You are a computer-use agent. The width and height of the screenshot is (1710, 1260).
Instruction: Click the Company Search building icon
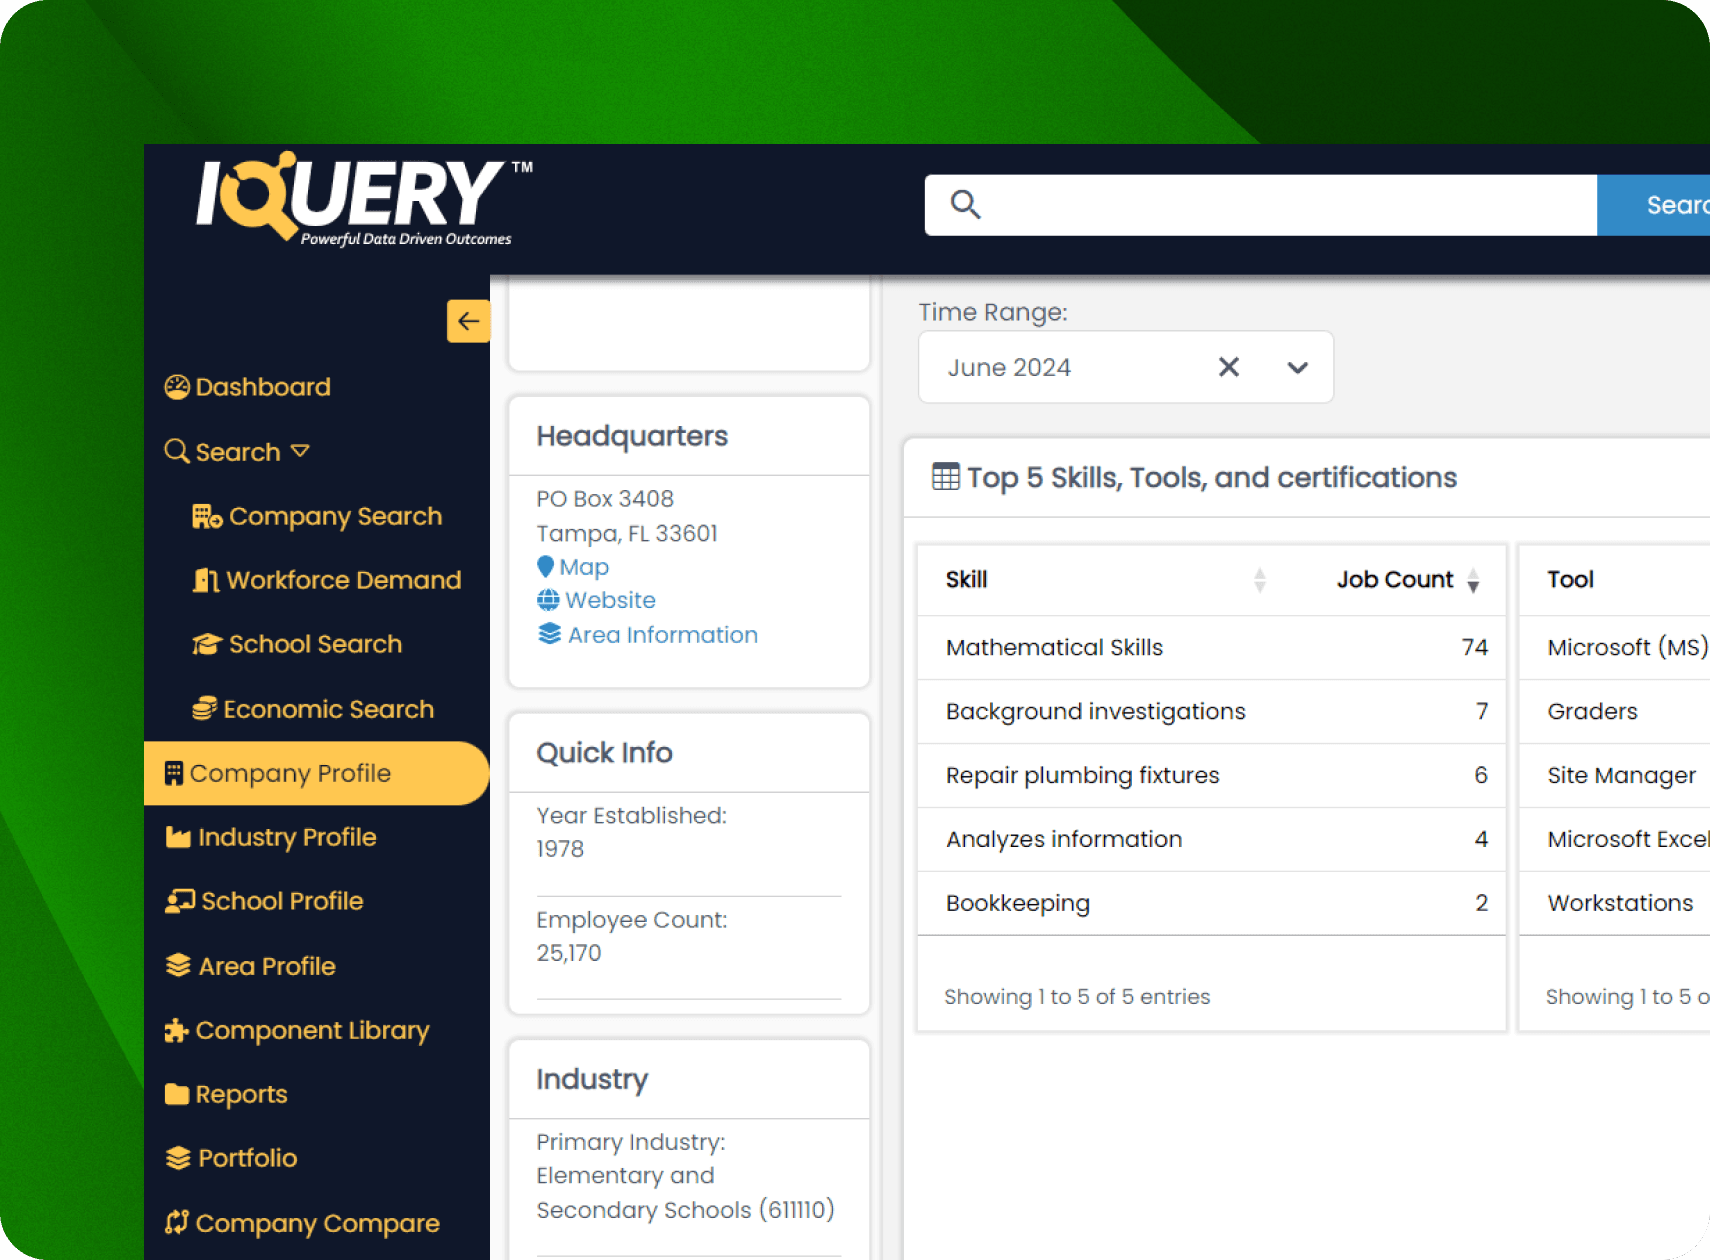207,516
